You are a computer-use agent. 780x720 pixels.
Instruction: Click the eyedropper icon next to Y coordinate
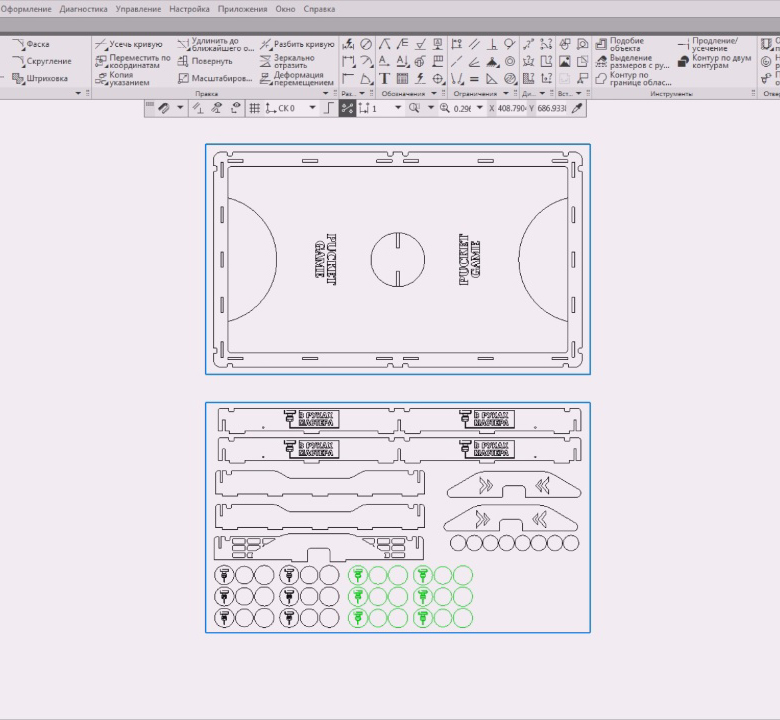pyautogui.click(x=577, y=108)
